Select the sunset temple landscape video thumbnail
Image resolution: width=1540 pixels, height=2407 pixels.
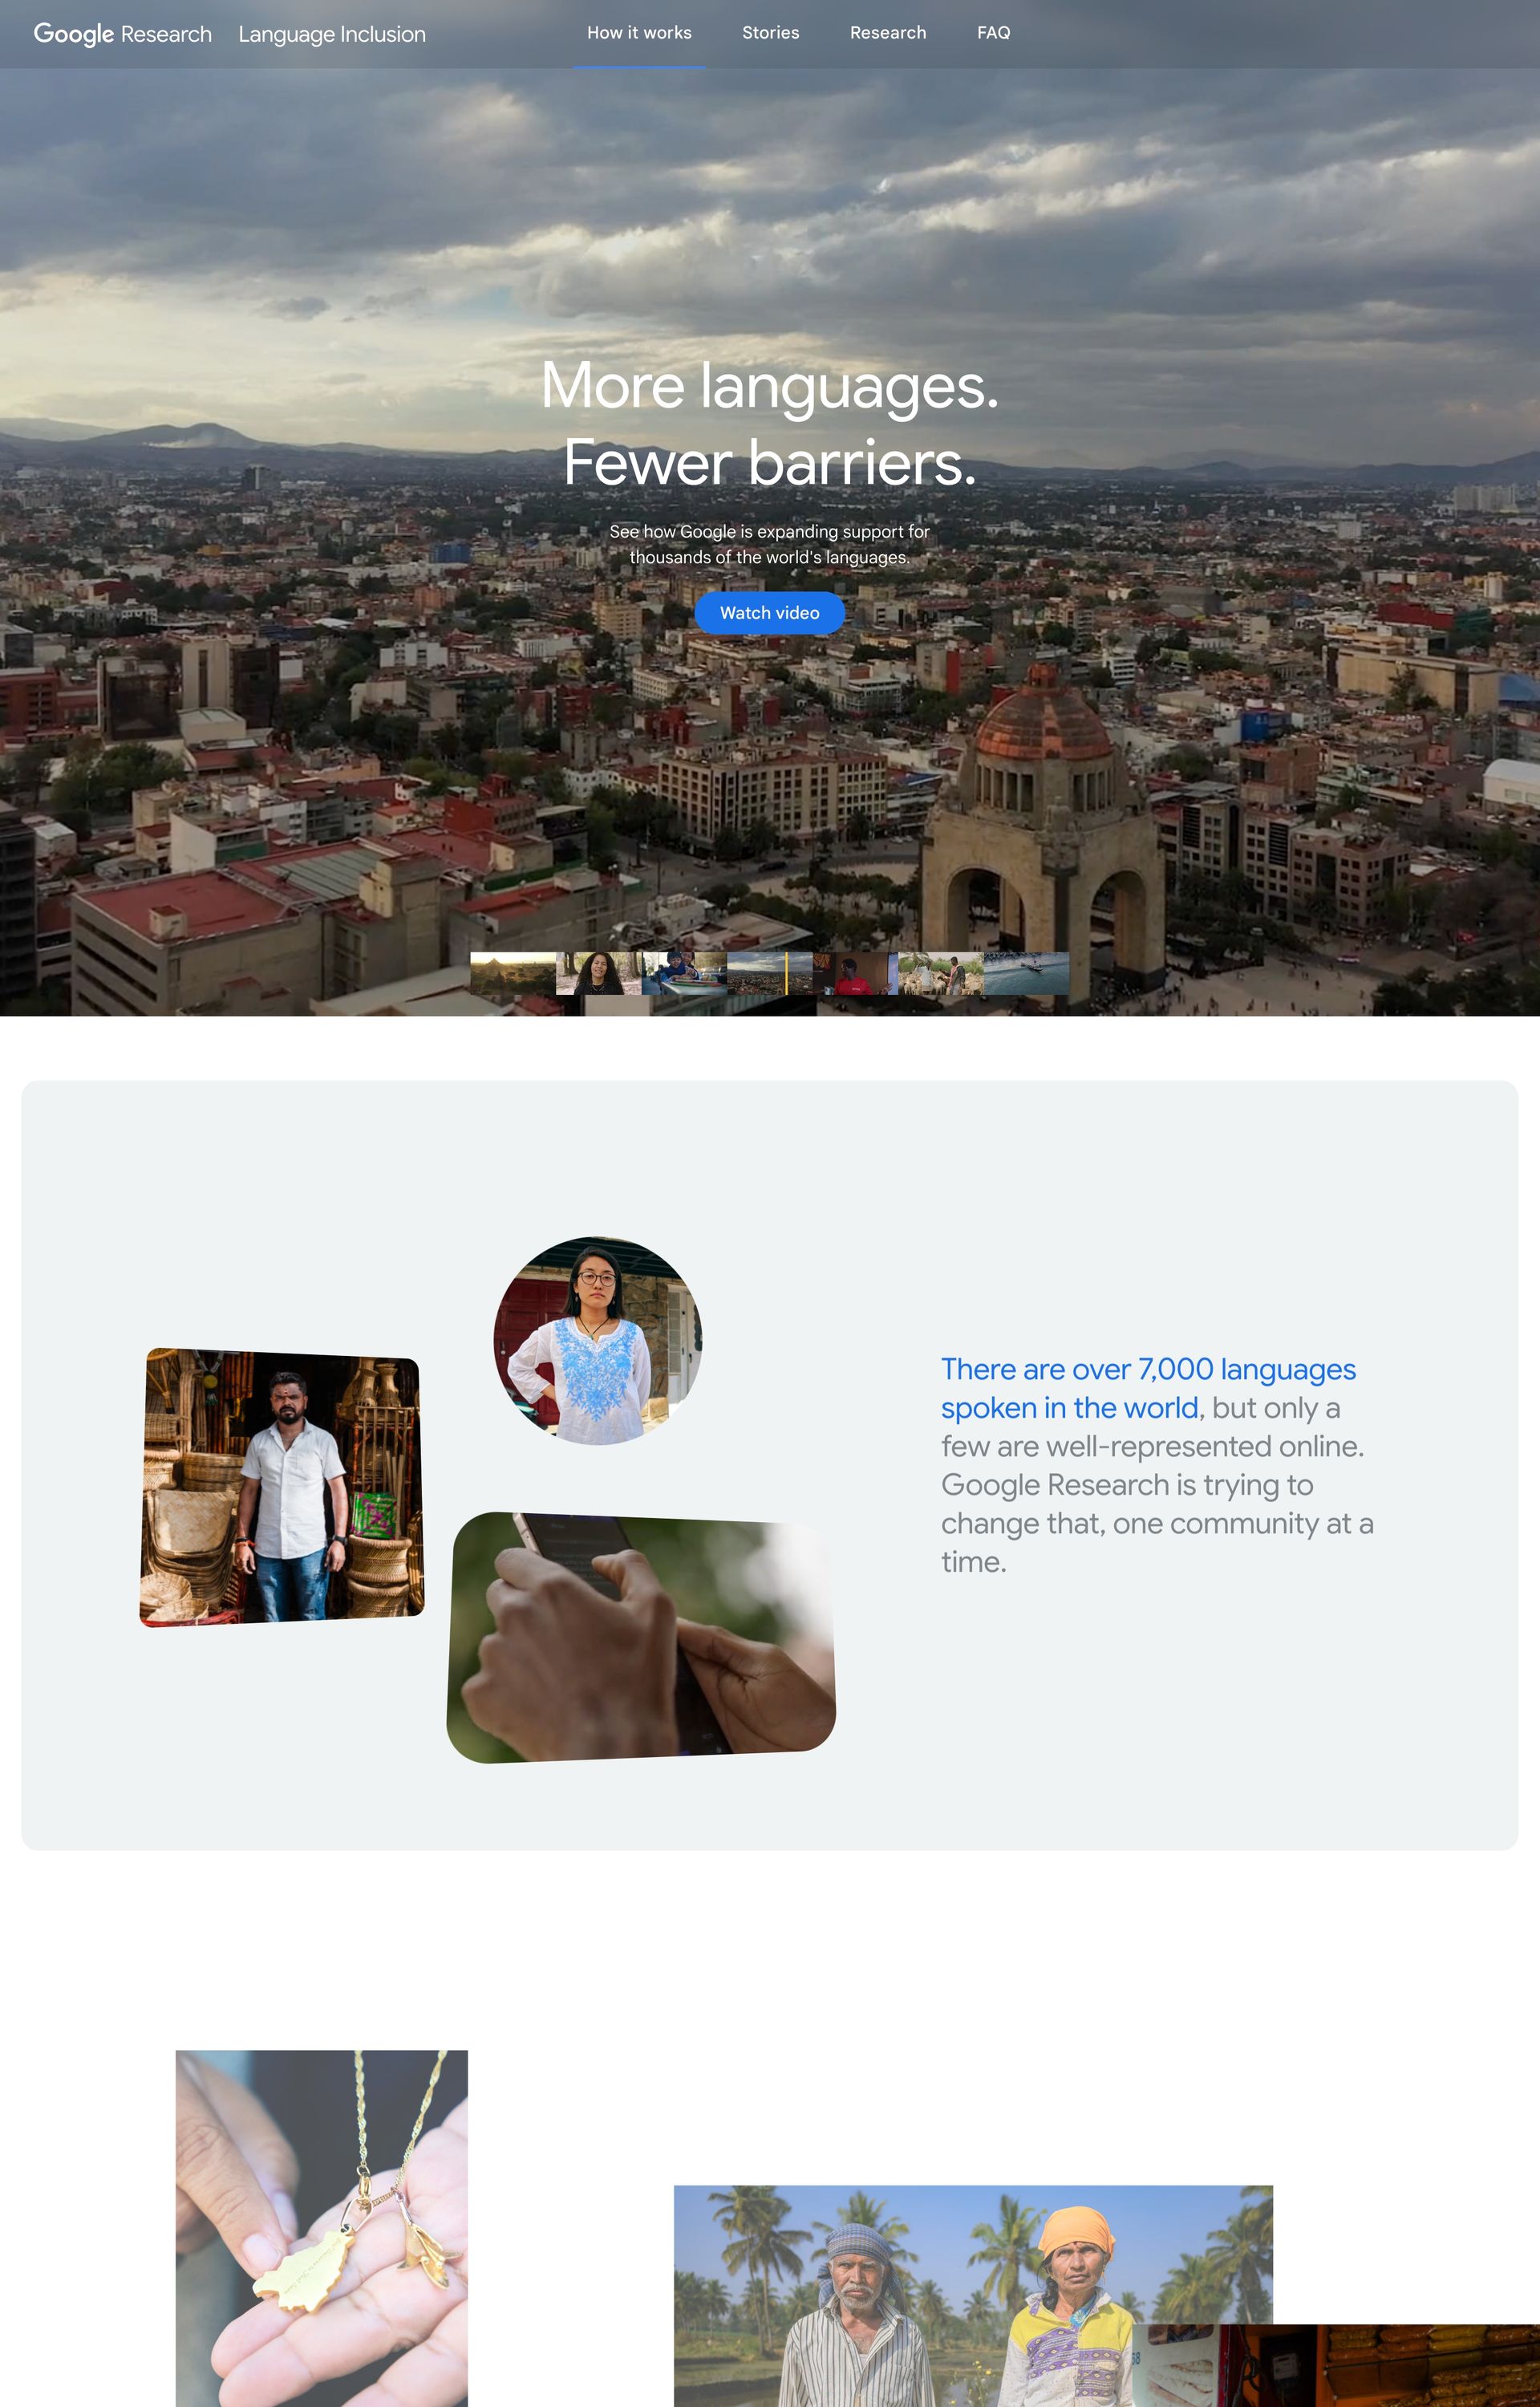(x=513, y=973)
